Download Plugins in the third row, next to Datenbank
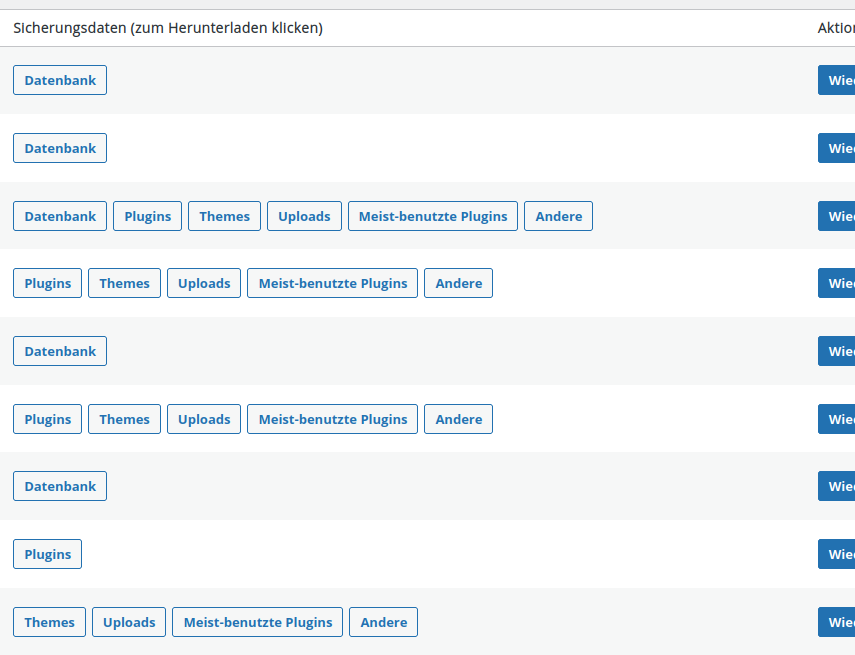Image resolution: width=855 pixels, height=655 pixels. (x=147, y=216)
